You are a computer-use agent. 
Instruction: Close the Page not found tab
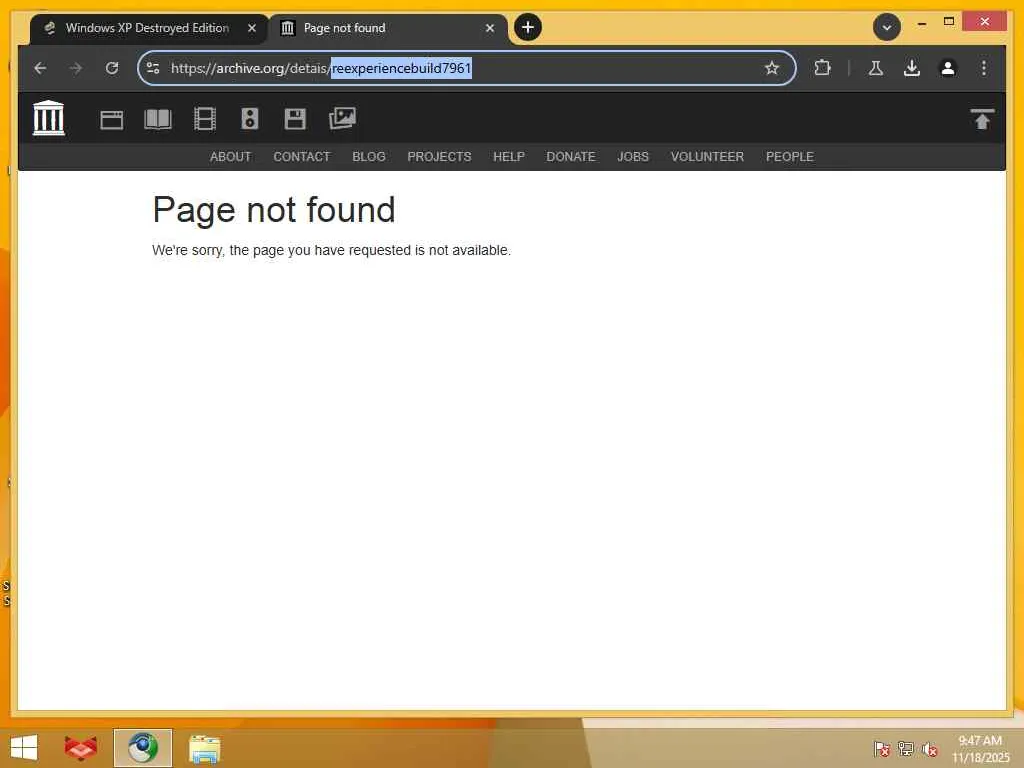(x=490, y=28)
